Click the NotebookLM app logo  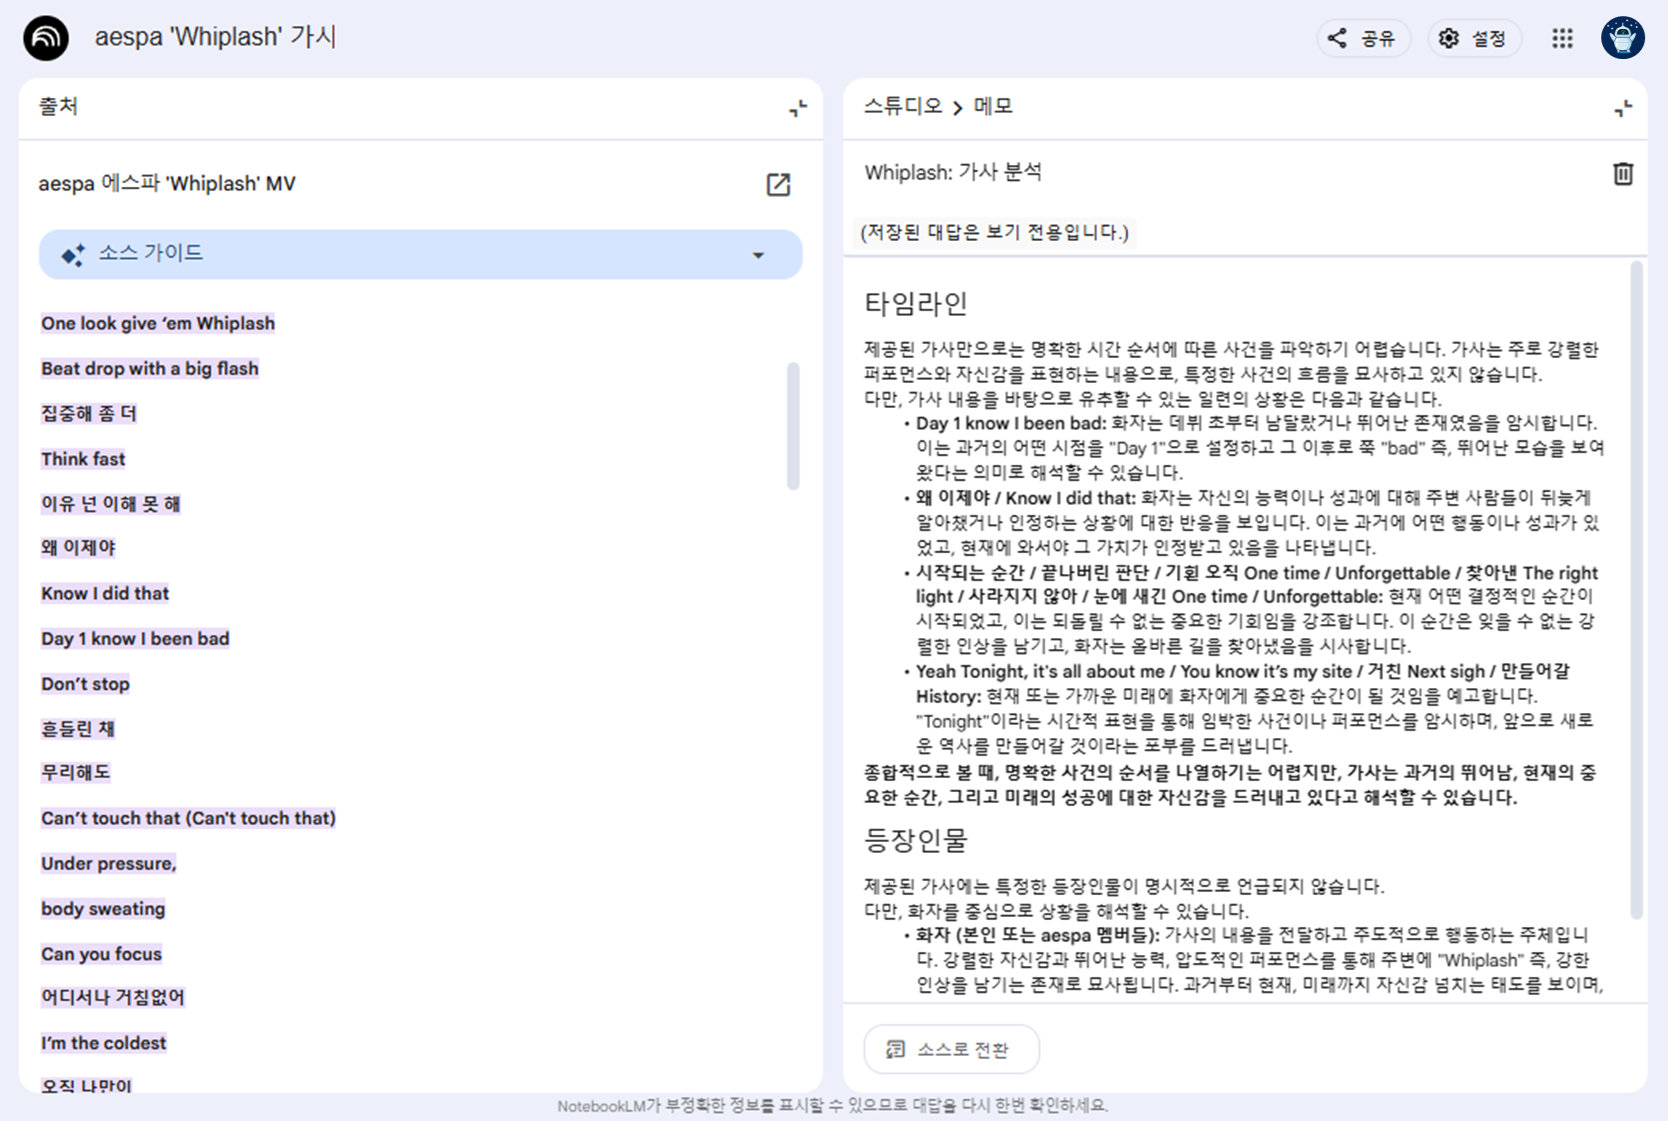(45, 37)
